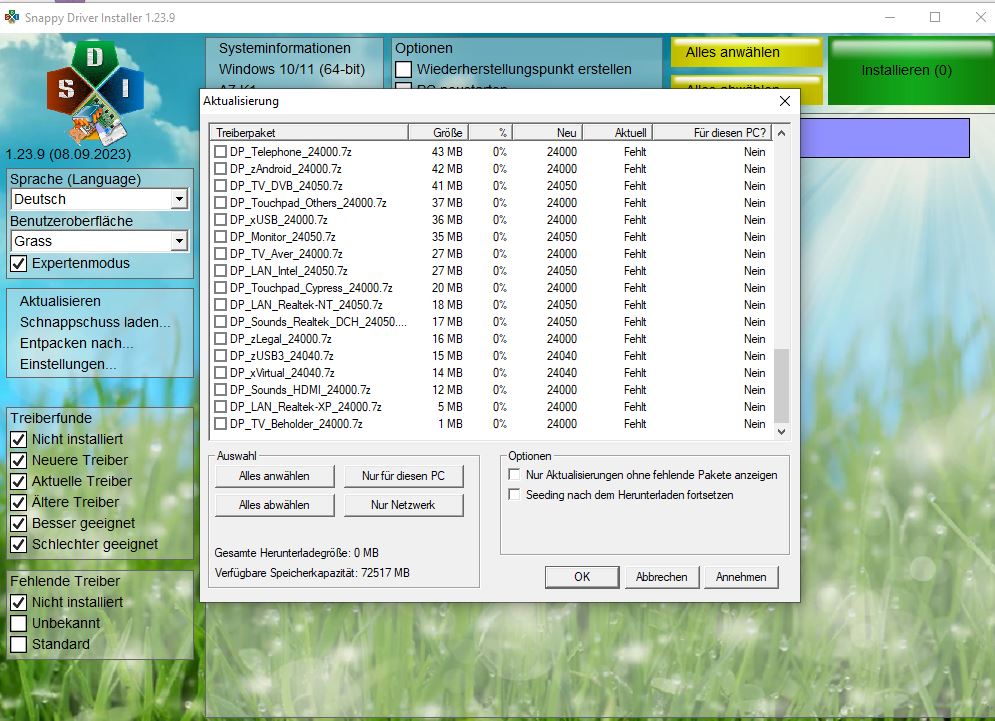Uncheck Neuere Treiber filter
Screen dimensions: 995x721
click(18, 460)
